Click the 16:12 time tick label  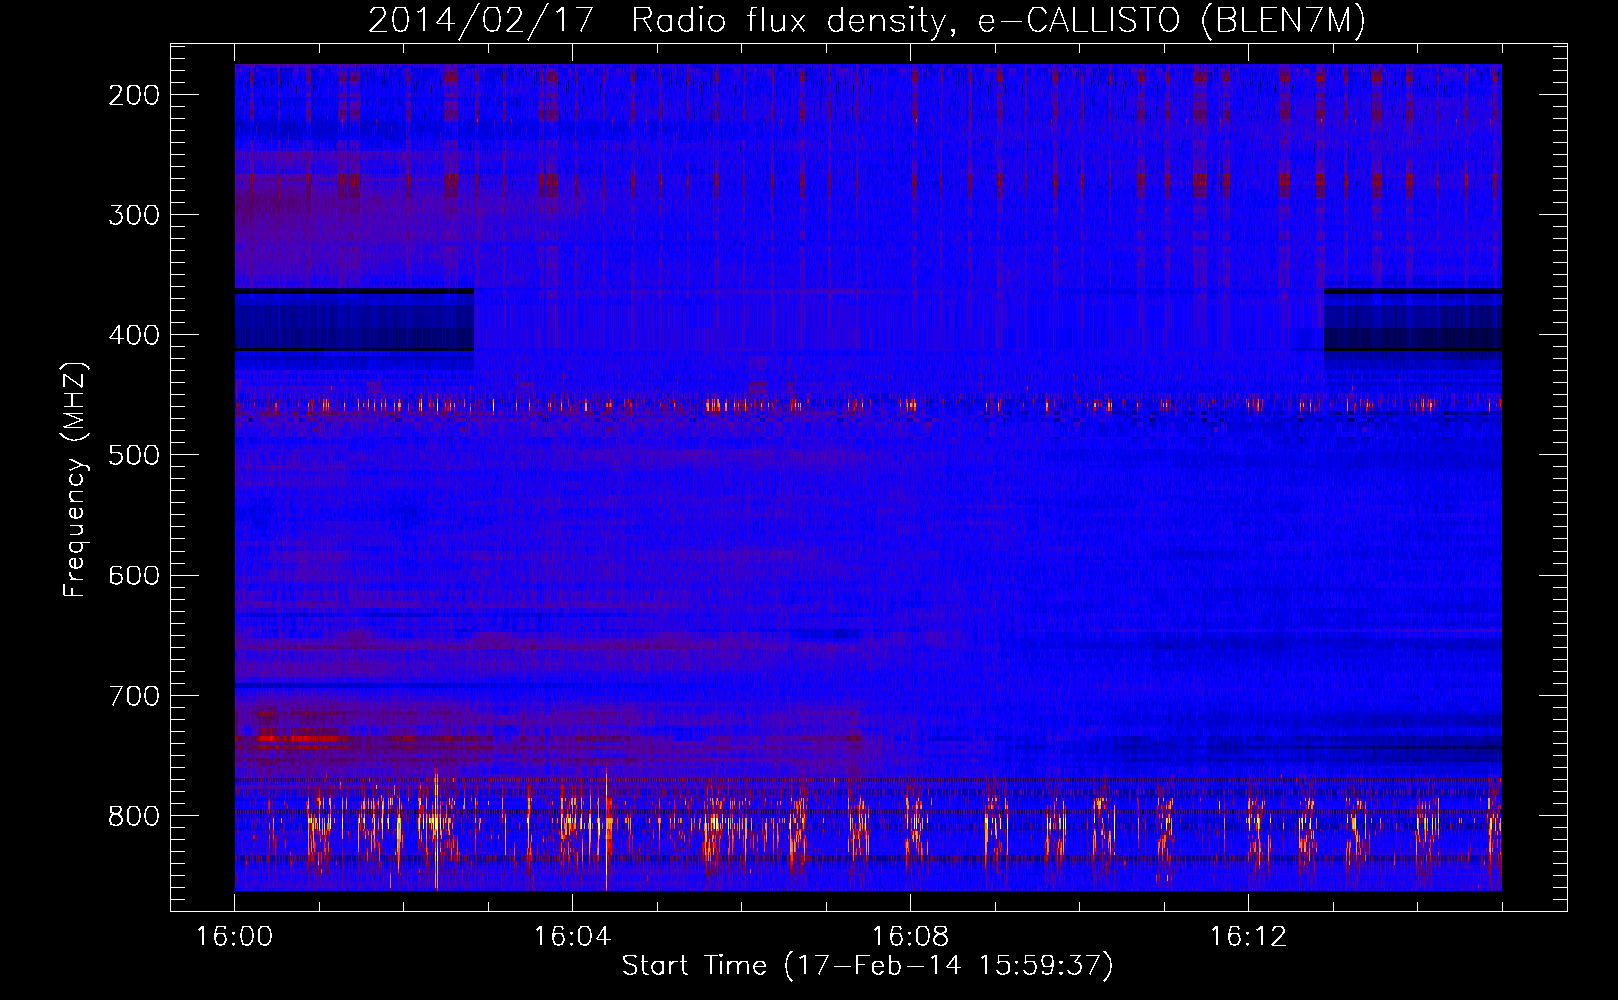[x=1249, y=937]
